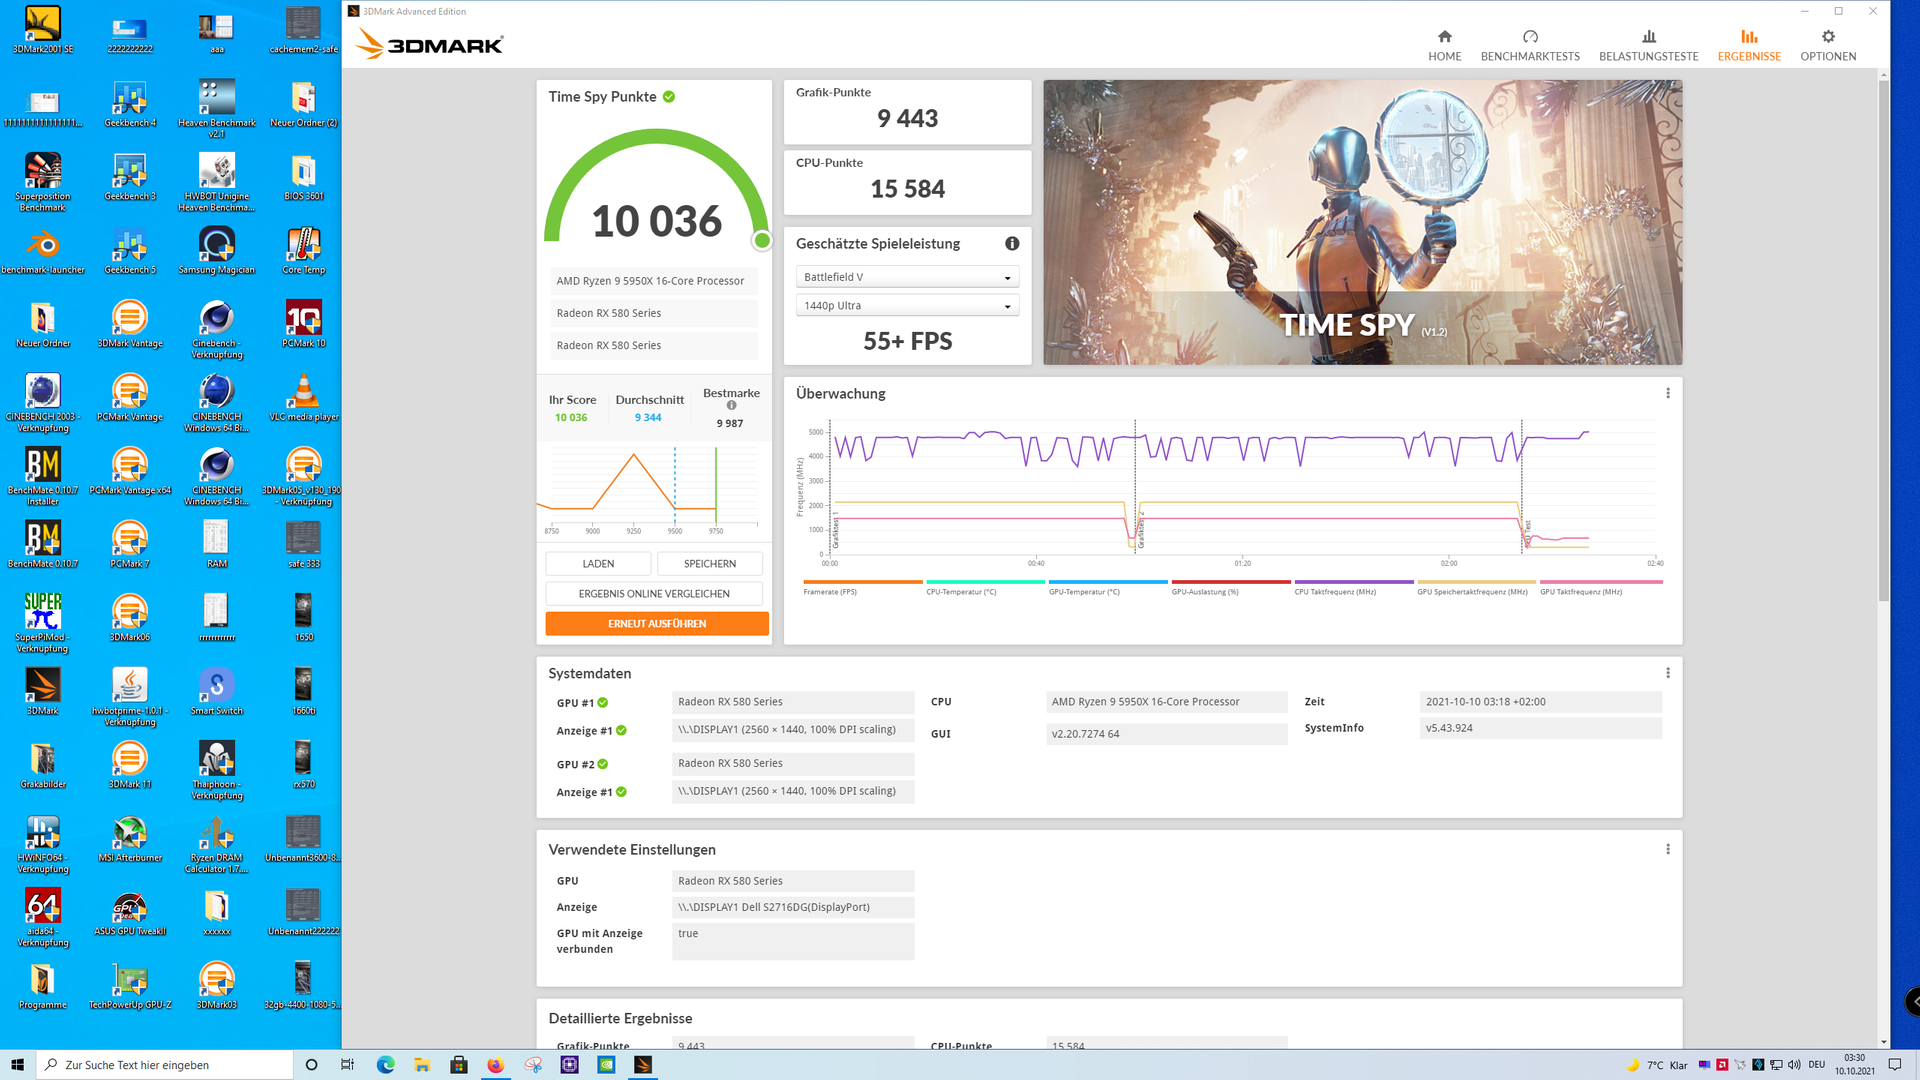Toggle GPU-Auslastung graph legend
The image size is (1920, 1080).
click(1230, 588)
